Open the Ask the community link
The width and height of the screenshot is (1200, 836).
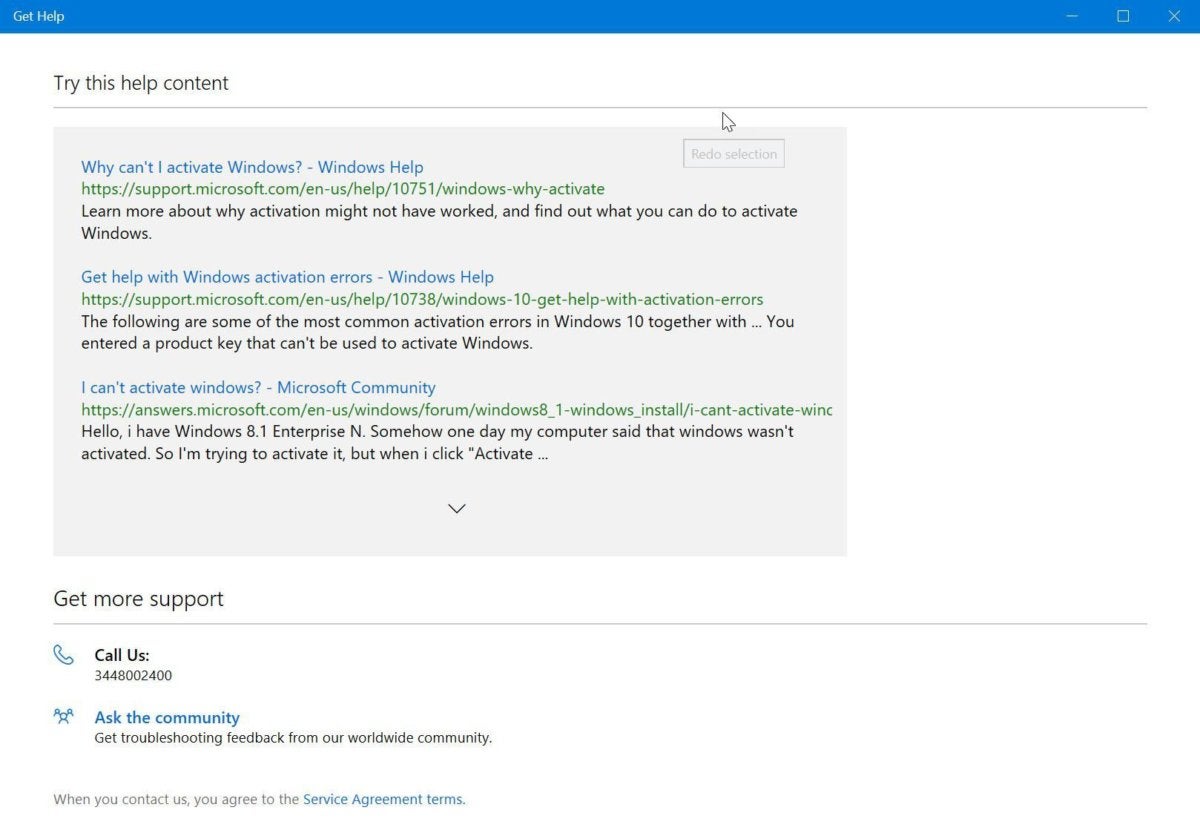coord(167,717)
